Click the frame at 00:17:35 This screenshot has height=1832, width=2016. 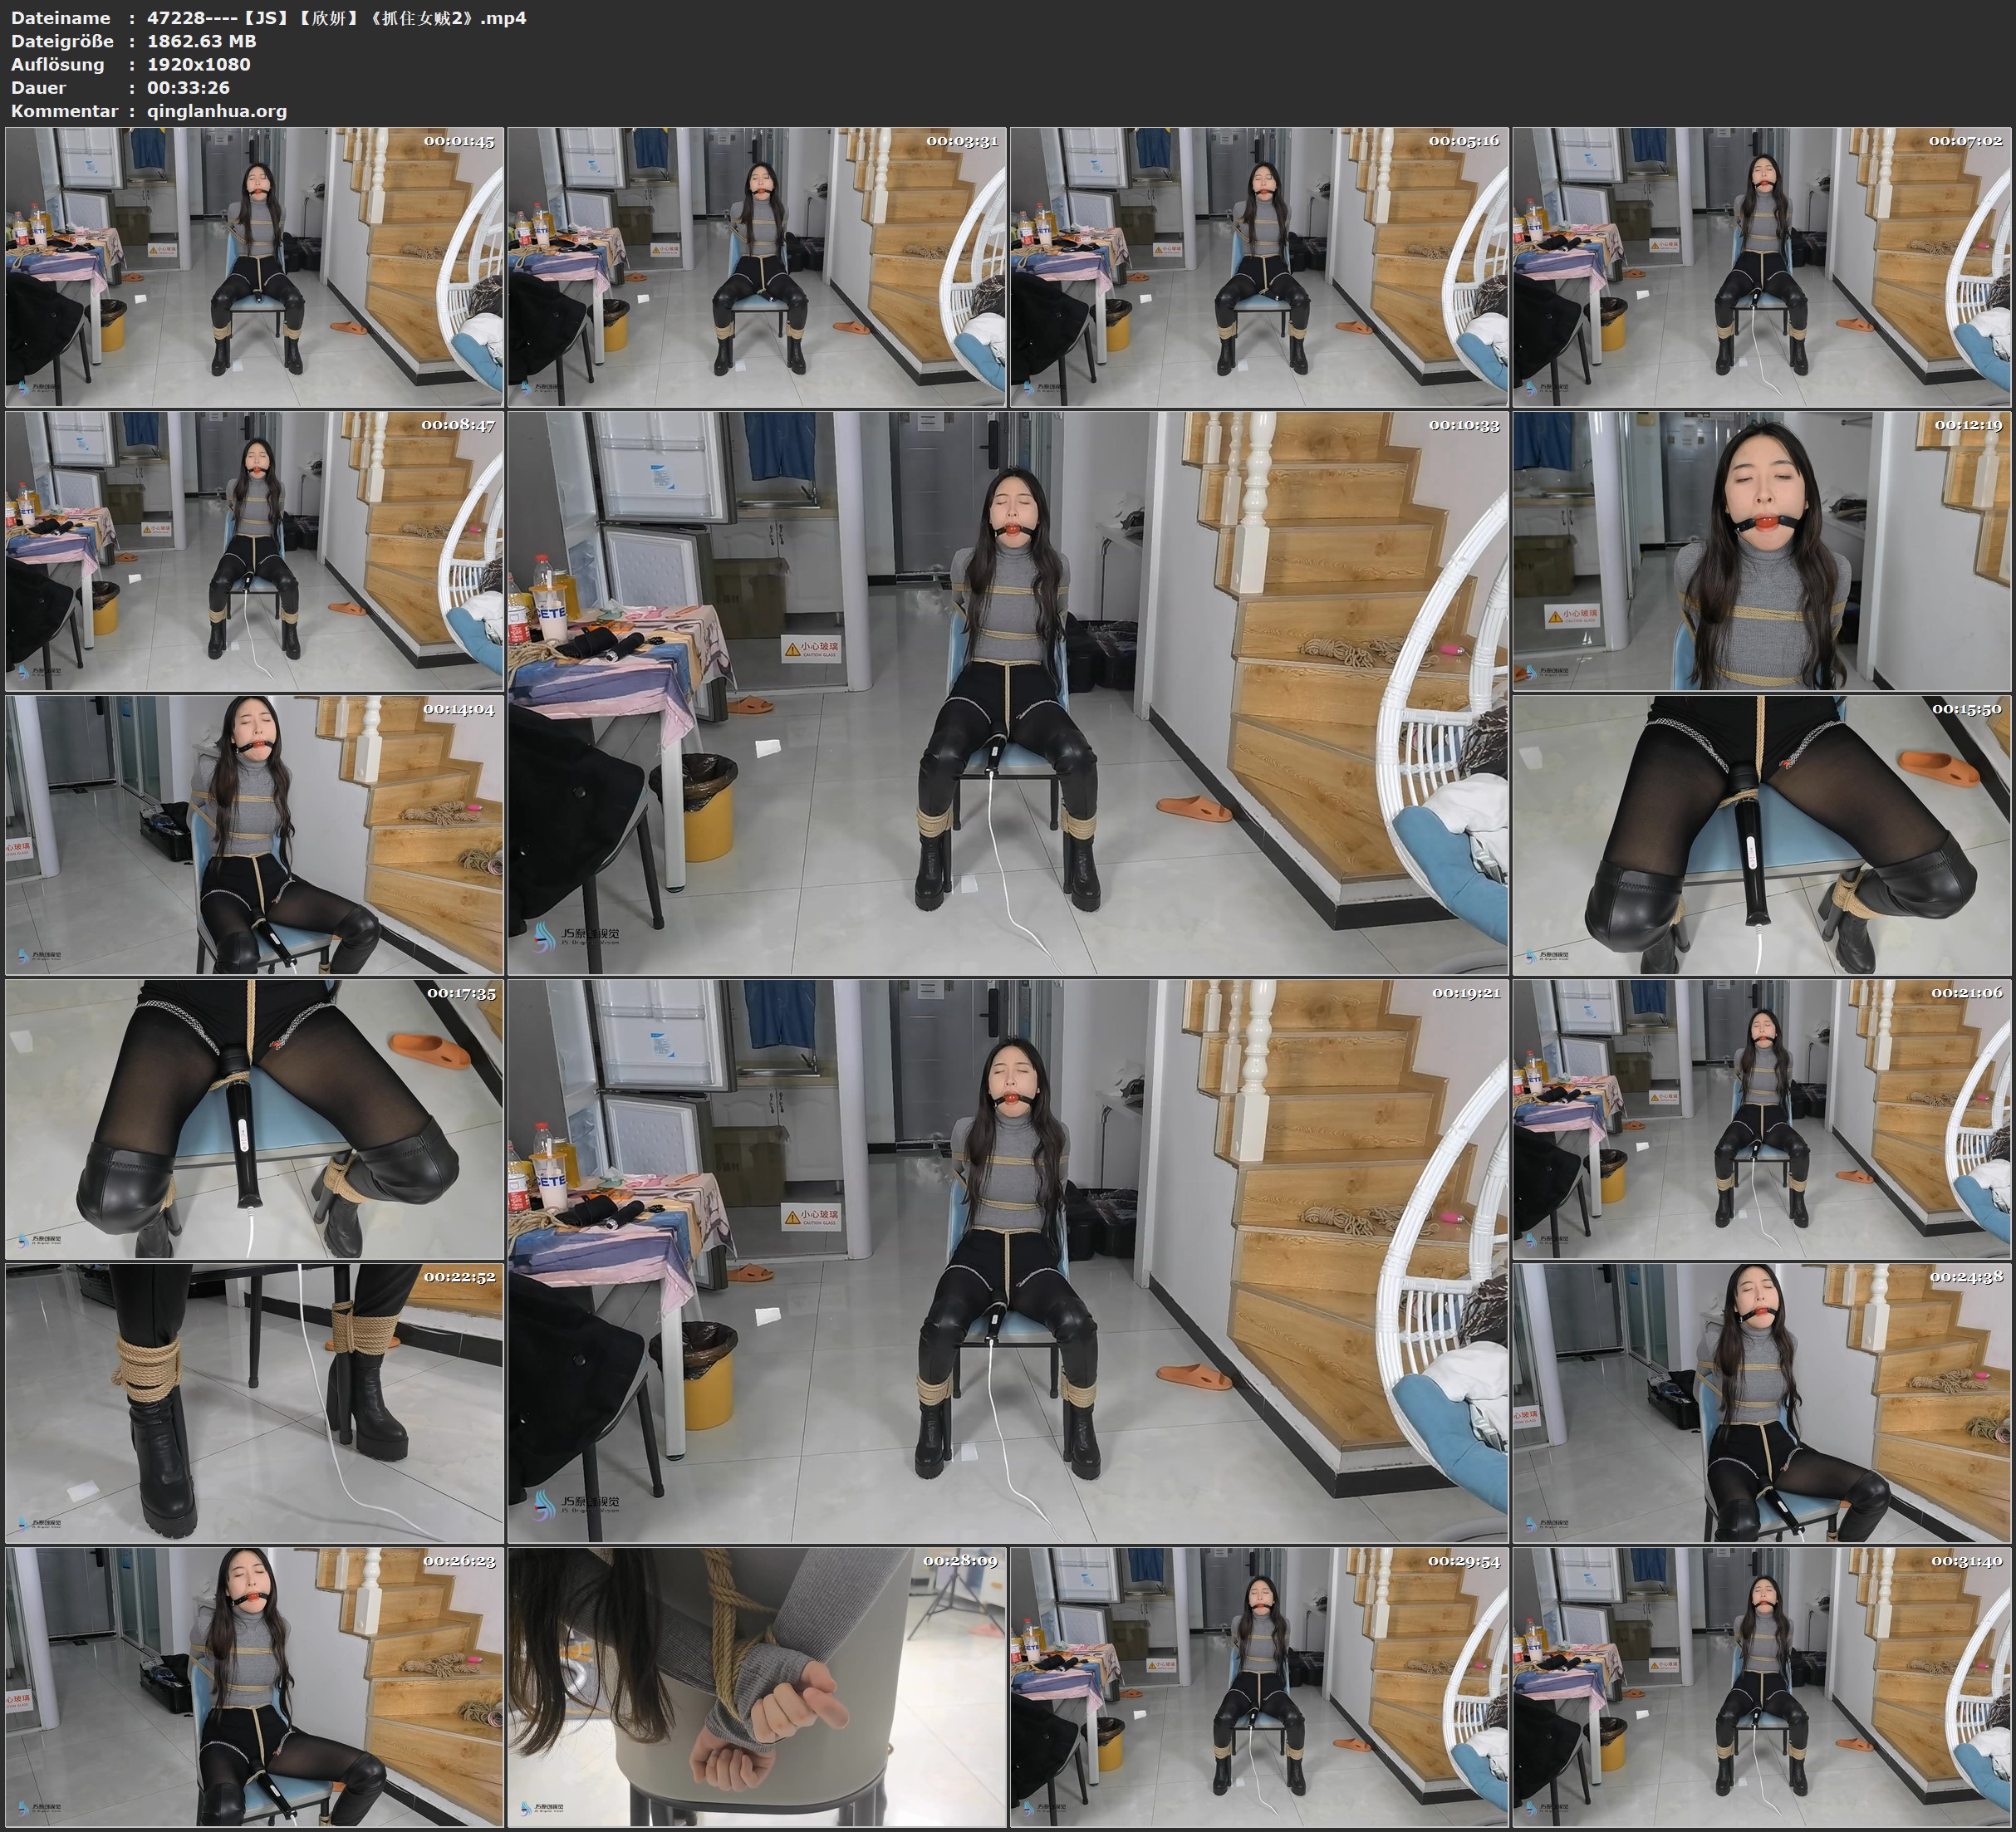pos(254,1119)
